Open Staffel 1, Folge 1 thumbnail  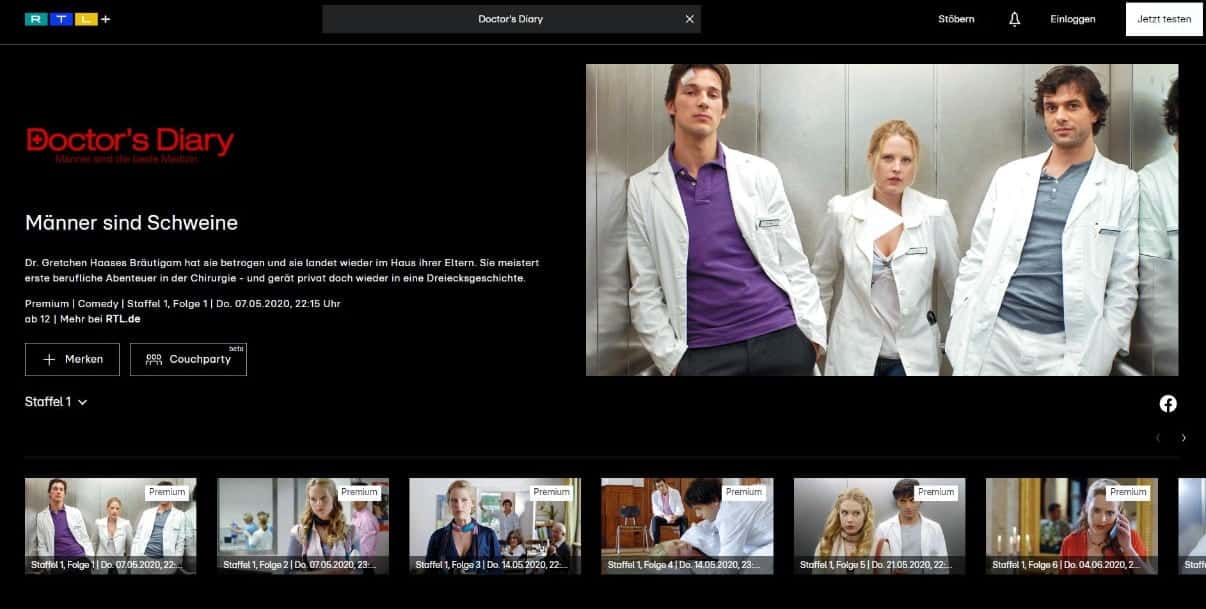111,526
